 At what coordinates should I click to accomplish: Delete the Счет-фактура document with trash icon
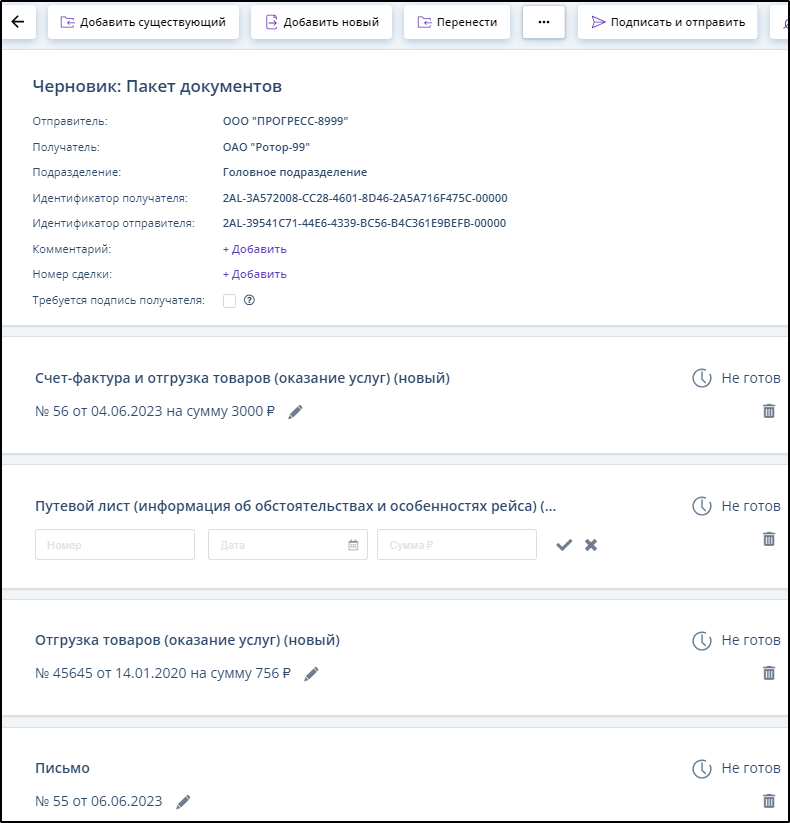click(768, 411)
